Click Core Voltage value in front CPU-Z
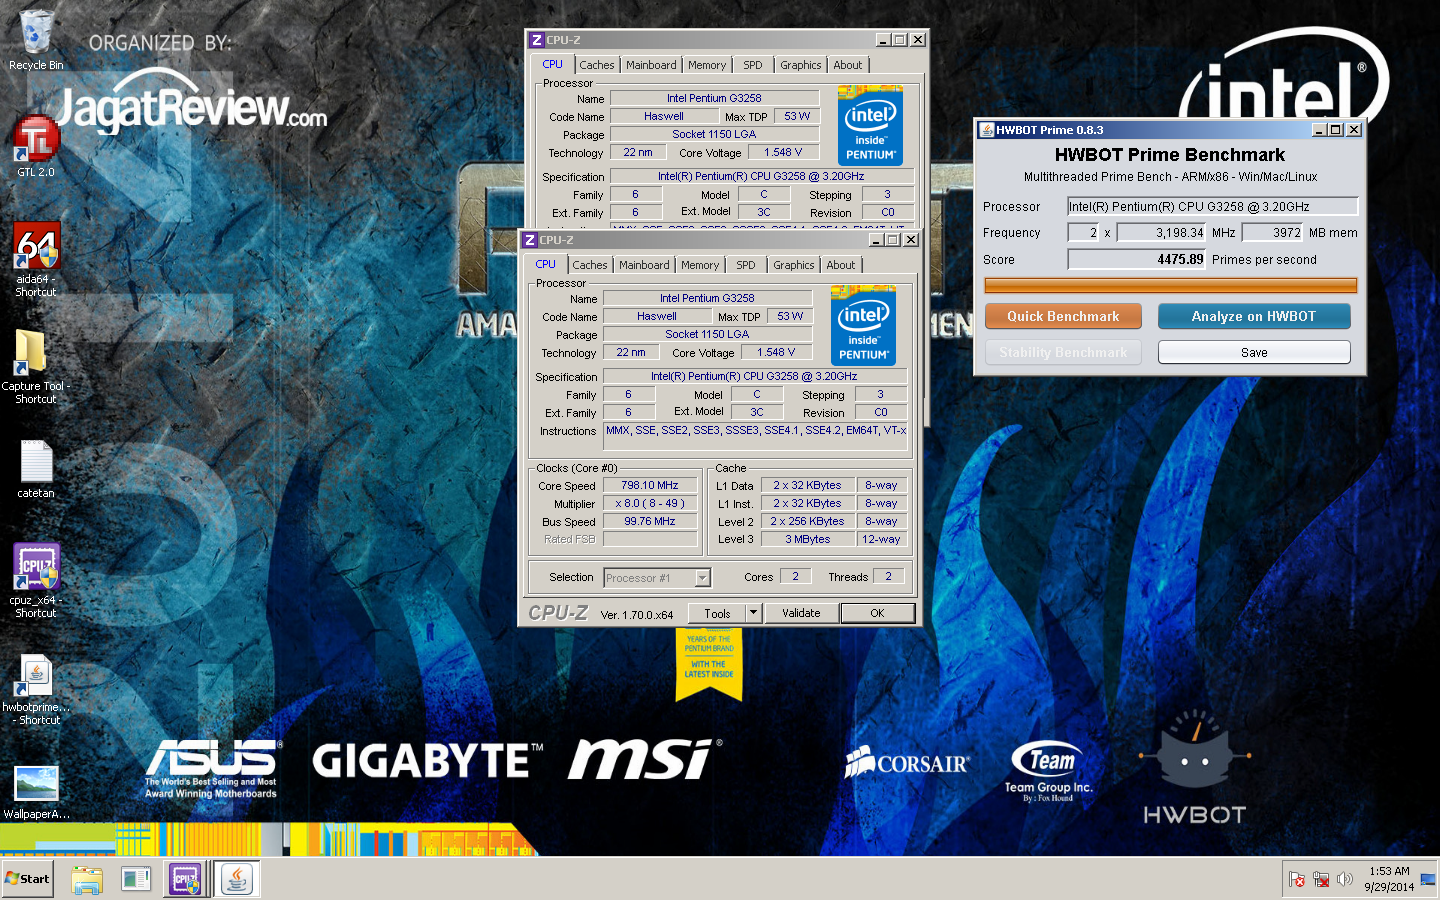 coord(776,352)
